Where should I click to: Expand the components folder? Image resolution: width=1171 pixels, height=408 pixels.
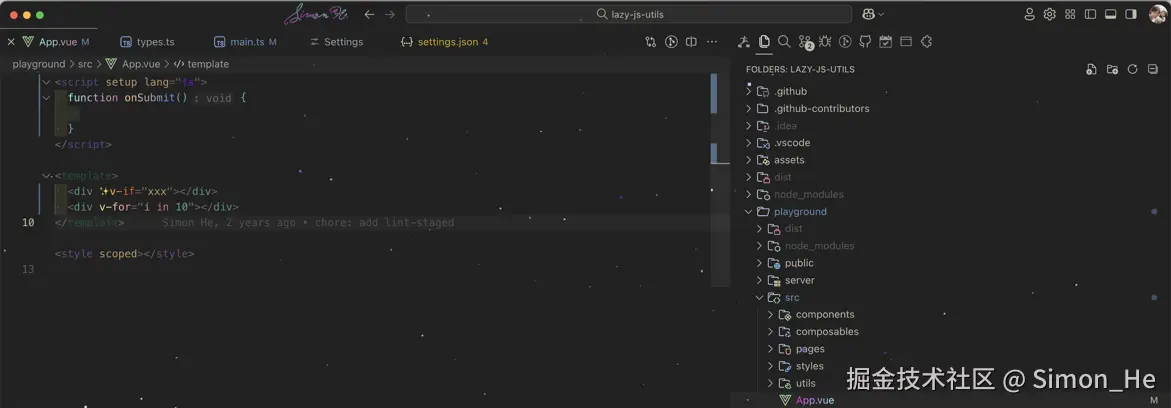pyautogui.click(x=824, y=315)
